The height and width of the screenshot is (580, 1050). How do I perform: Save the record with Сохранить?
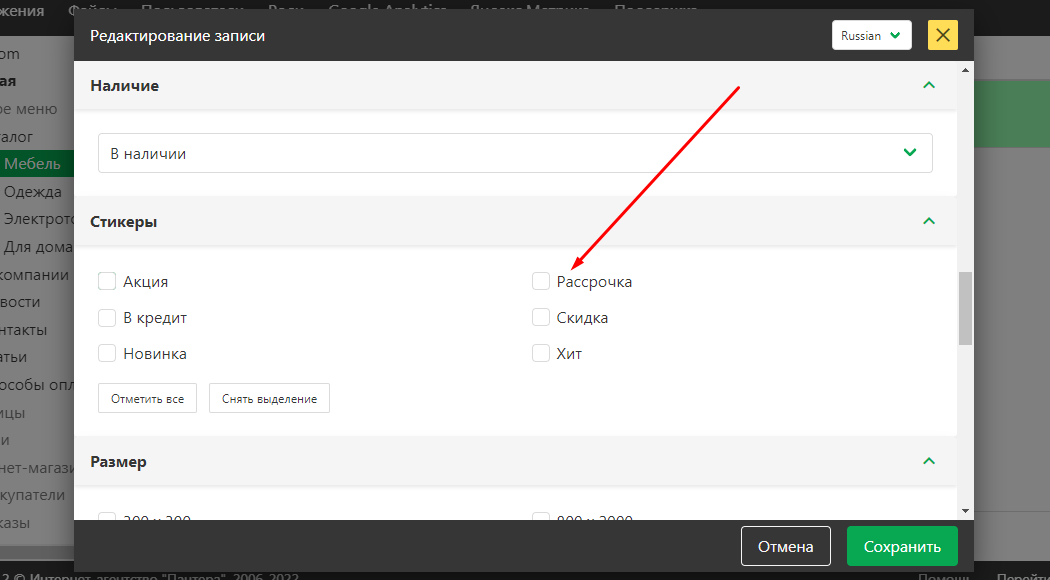click(901, 547)
